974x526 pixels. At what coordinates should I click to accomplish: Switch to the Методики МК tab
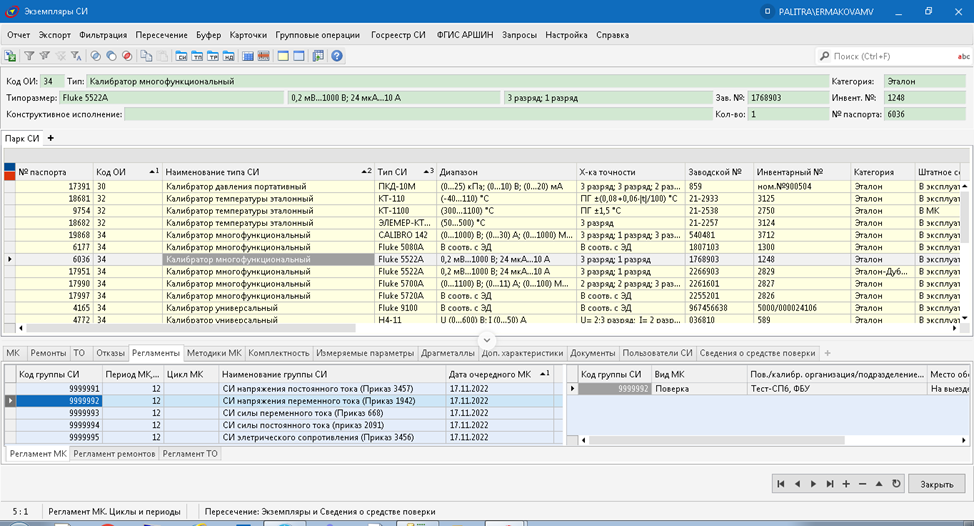tap(214, 353)
